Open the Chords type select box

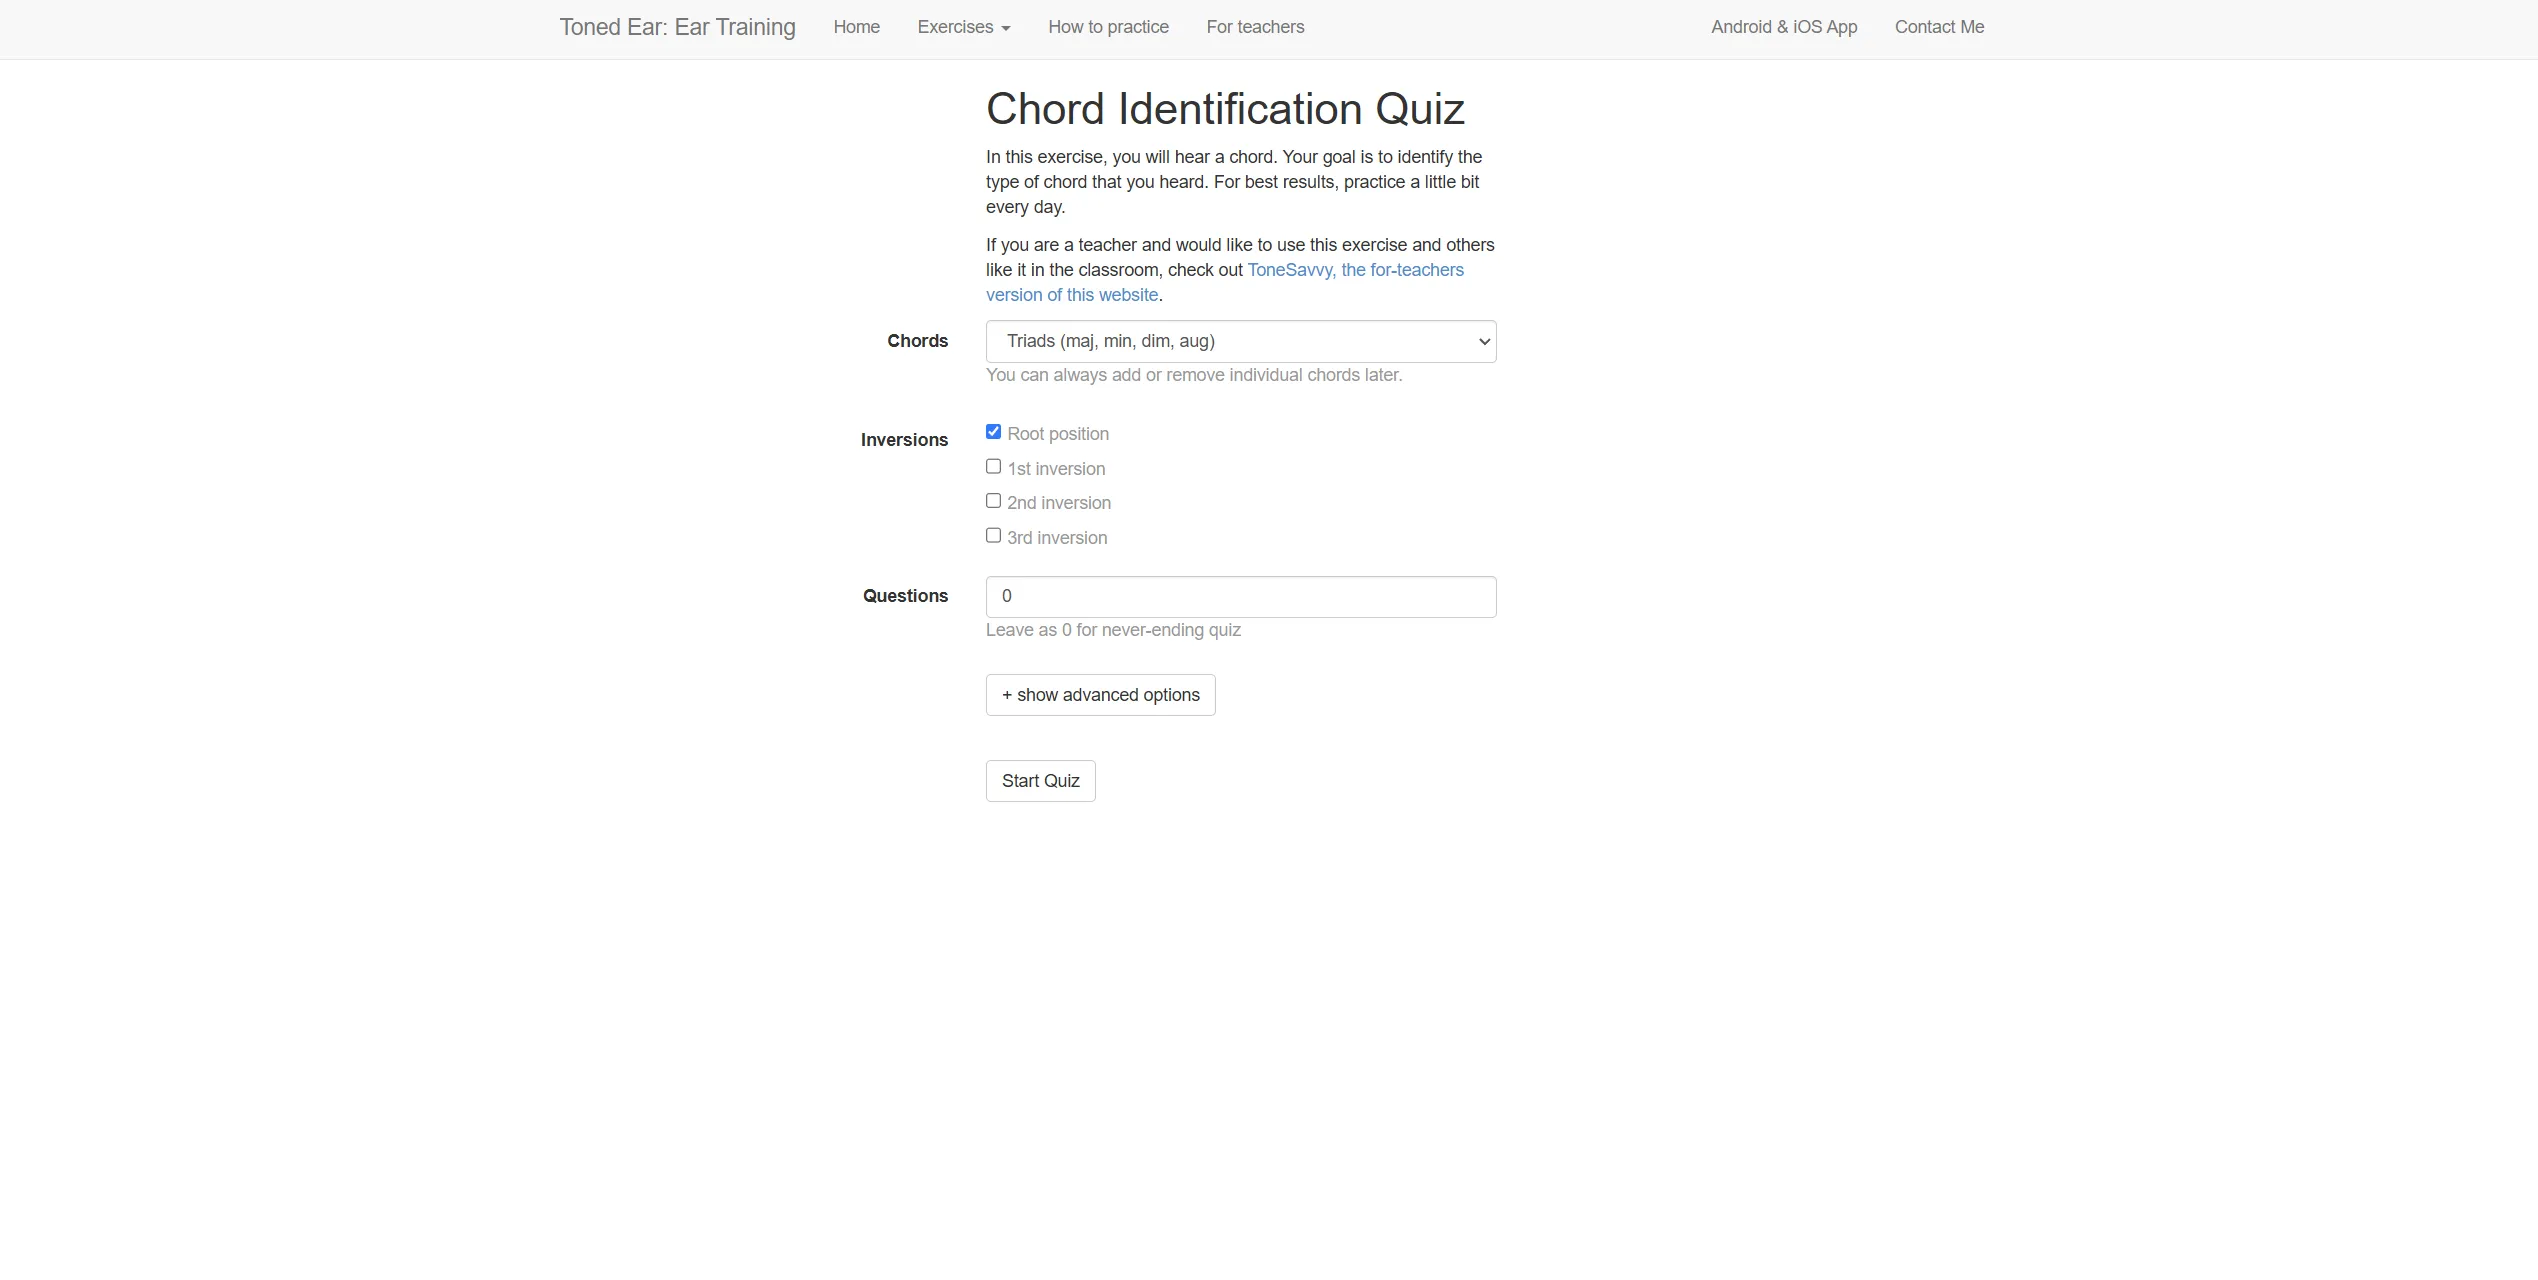[1240, 342]
